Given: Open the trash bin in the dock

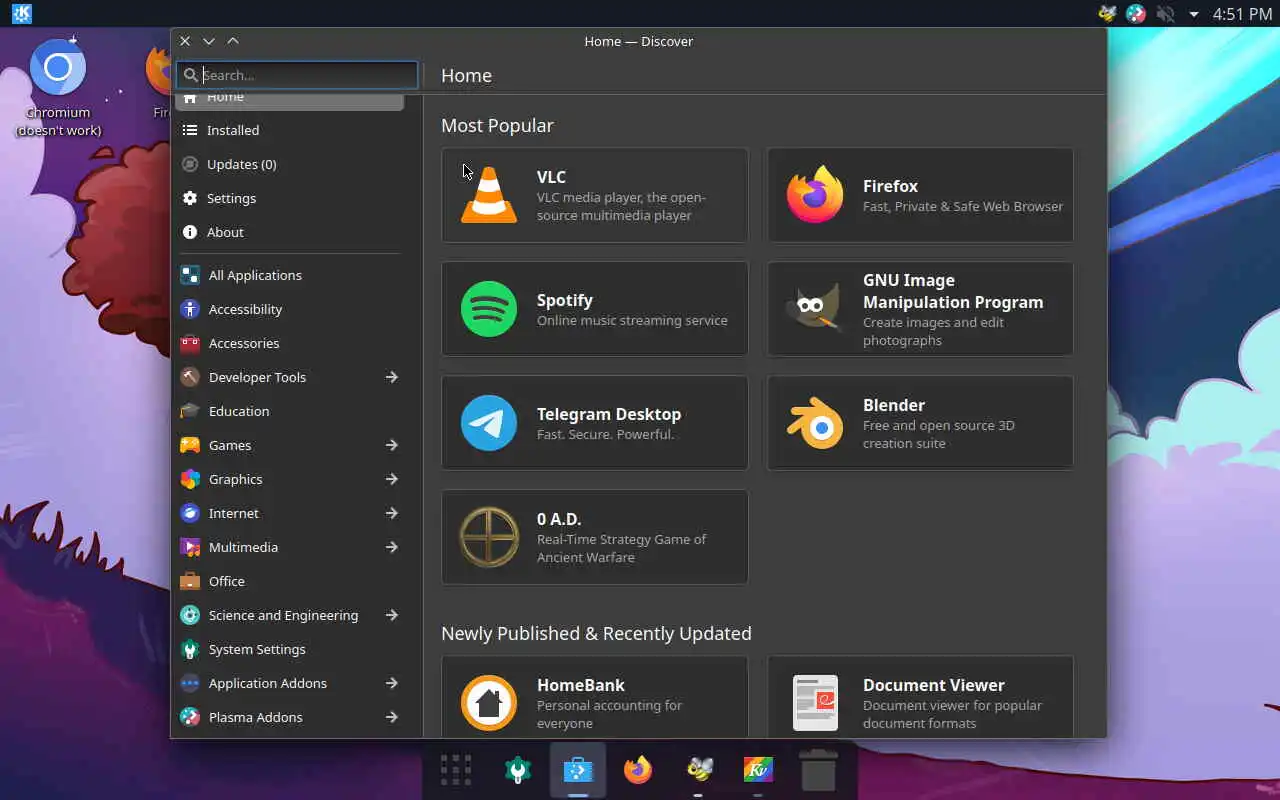Looking at the screenshot, I should 818,770.
